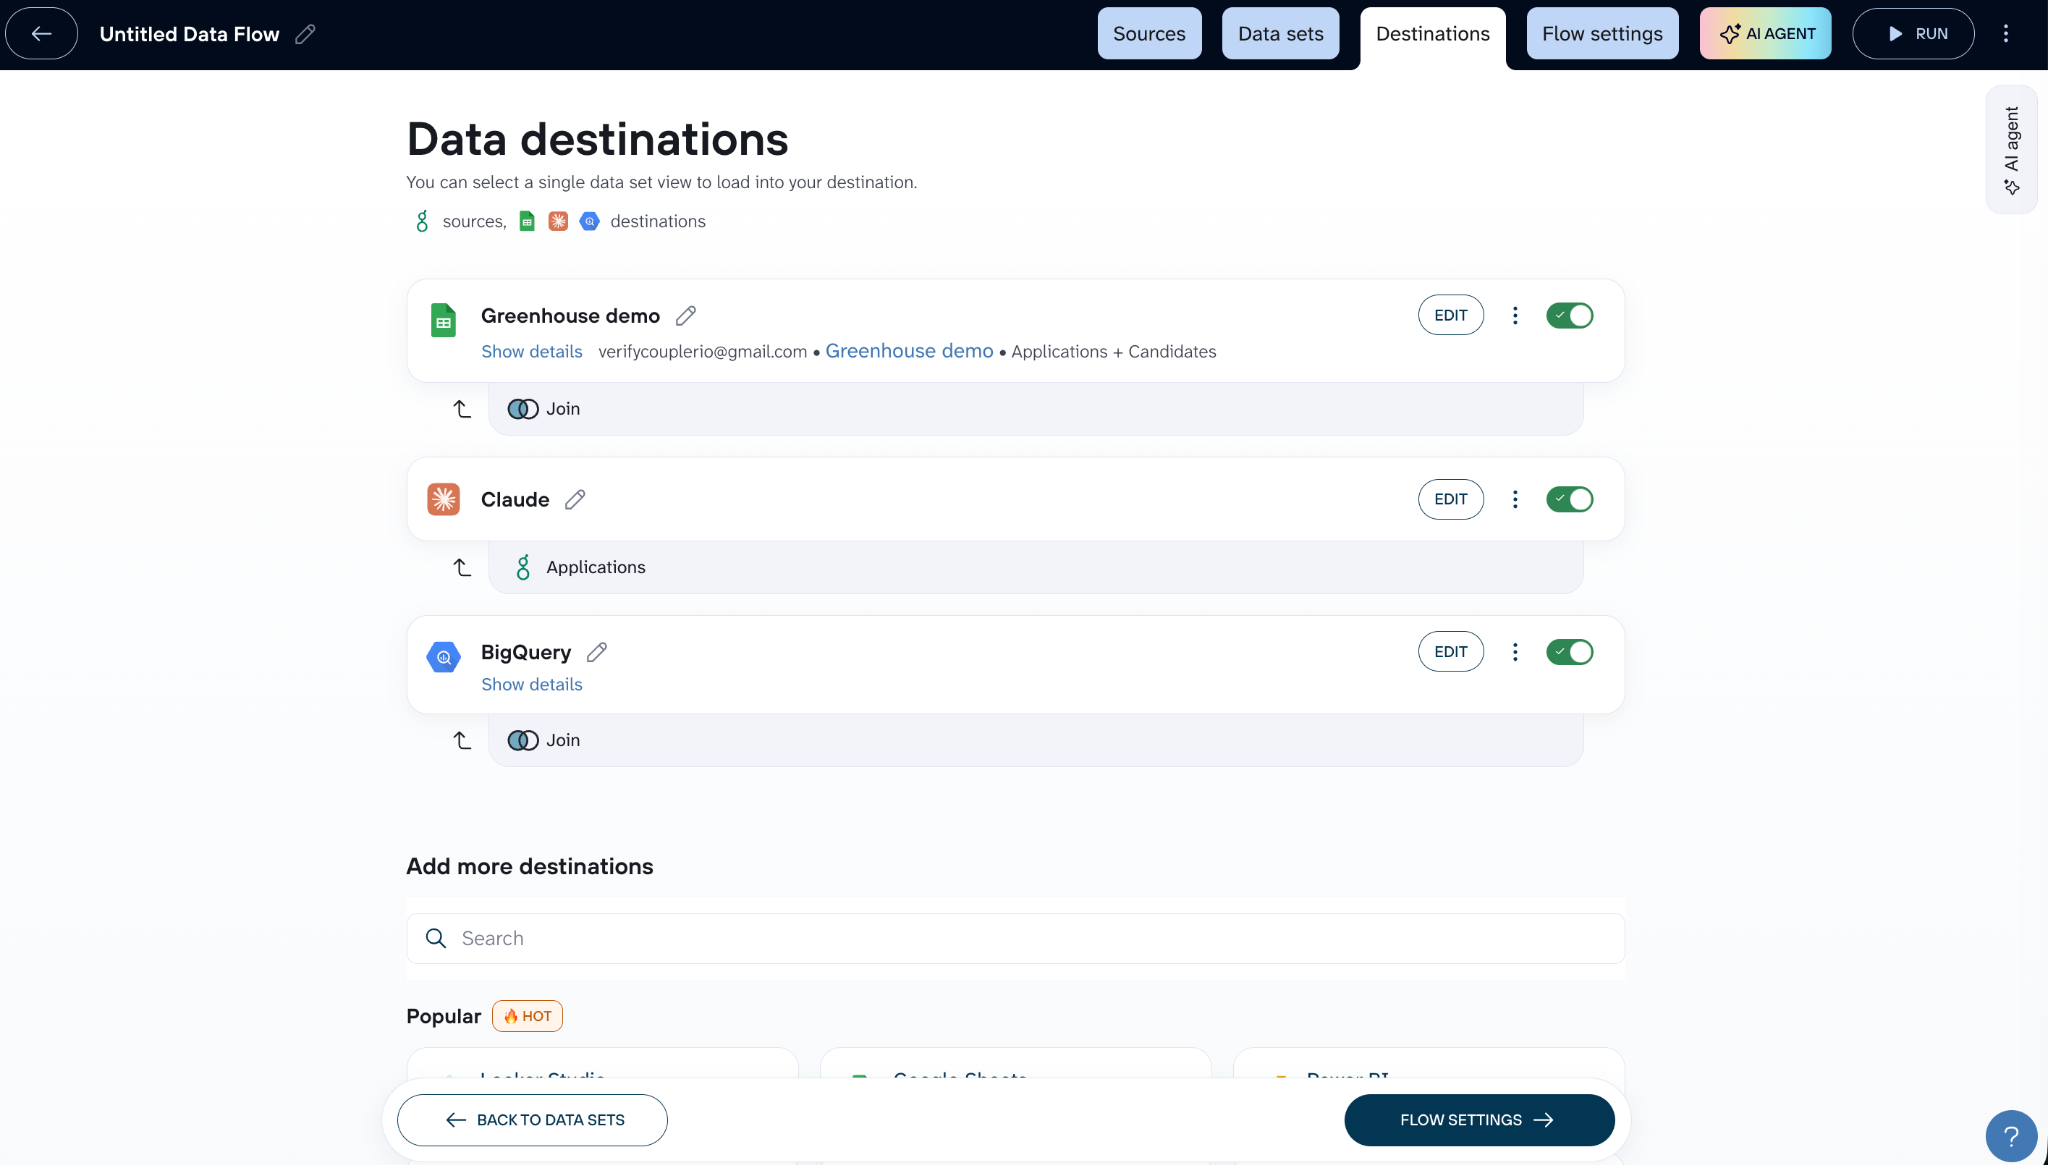Click the arrow icon beside BigQuery's Join
Viewport: 2048px width, 1165px height.
pos(462,740)
